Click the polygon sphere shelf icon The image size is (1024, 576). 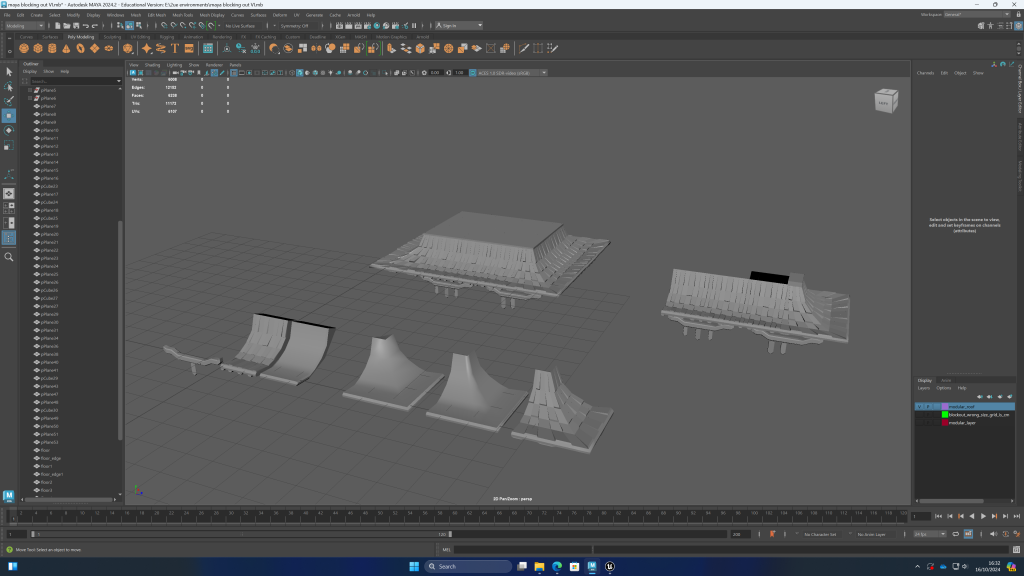23,48
